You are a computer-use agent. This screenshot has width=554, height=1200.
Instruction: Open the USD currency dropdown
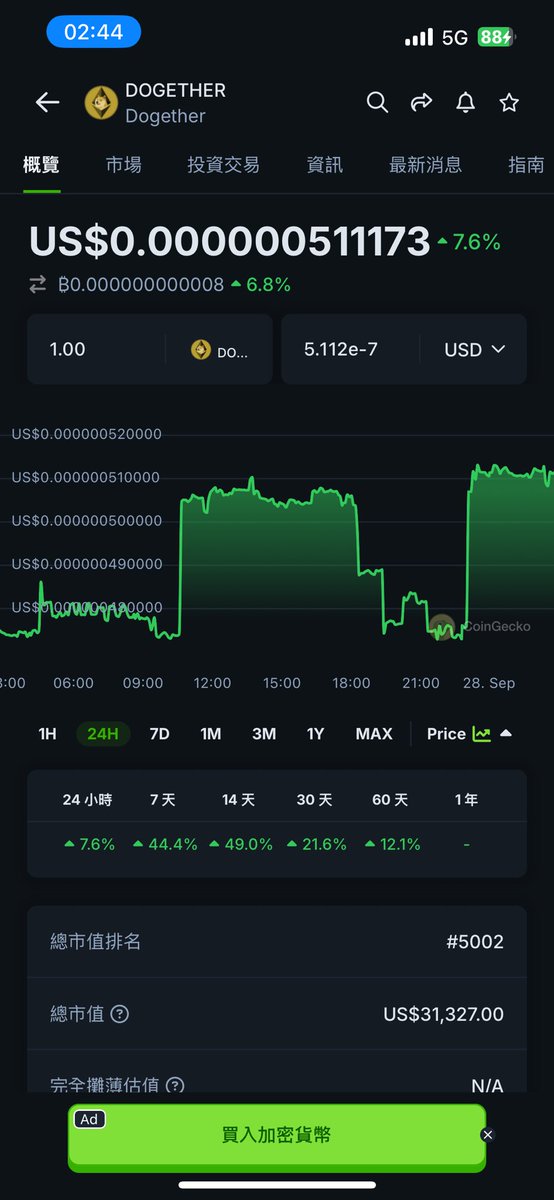pos(475,350)
